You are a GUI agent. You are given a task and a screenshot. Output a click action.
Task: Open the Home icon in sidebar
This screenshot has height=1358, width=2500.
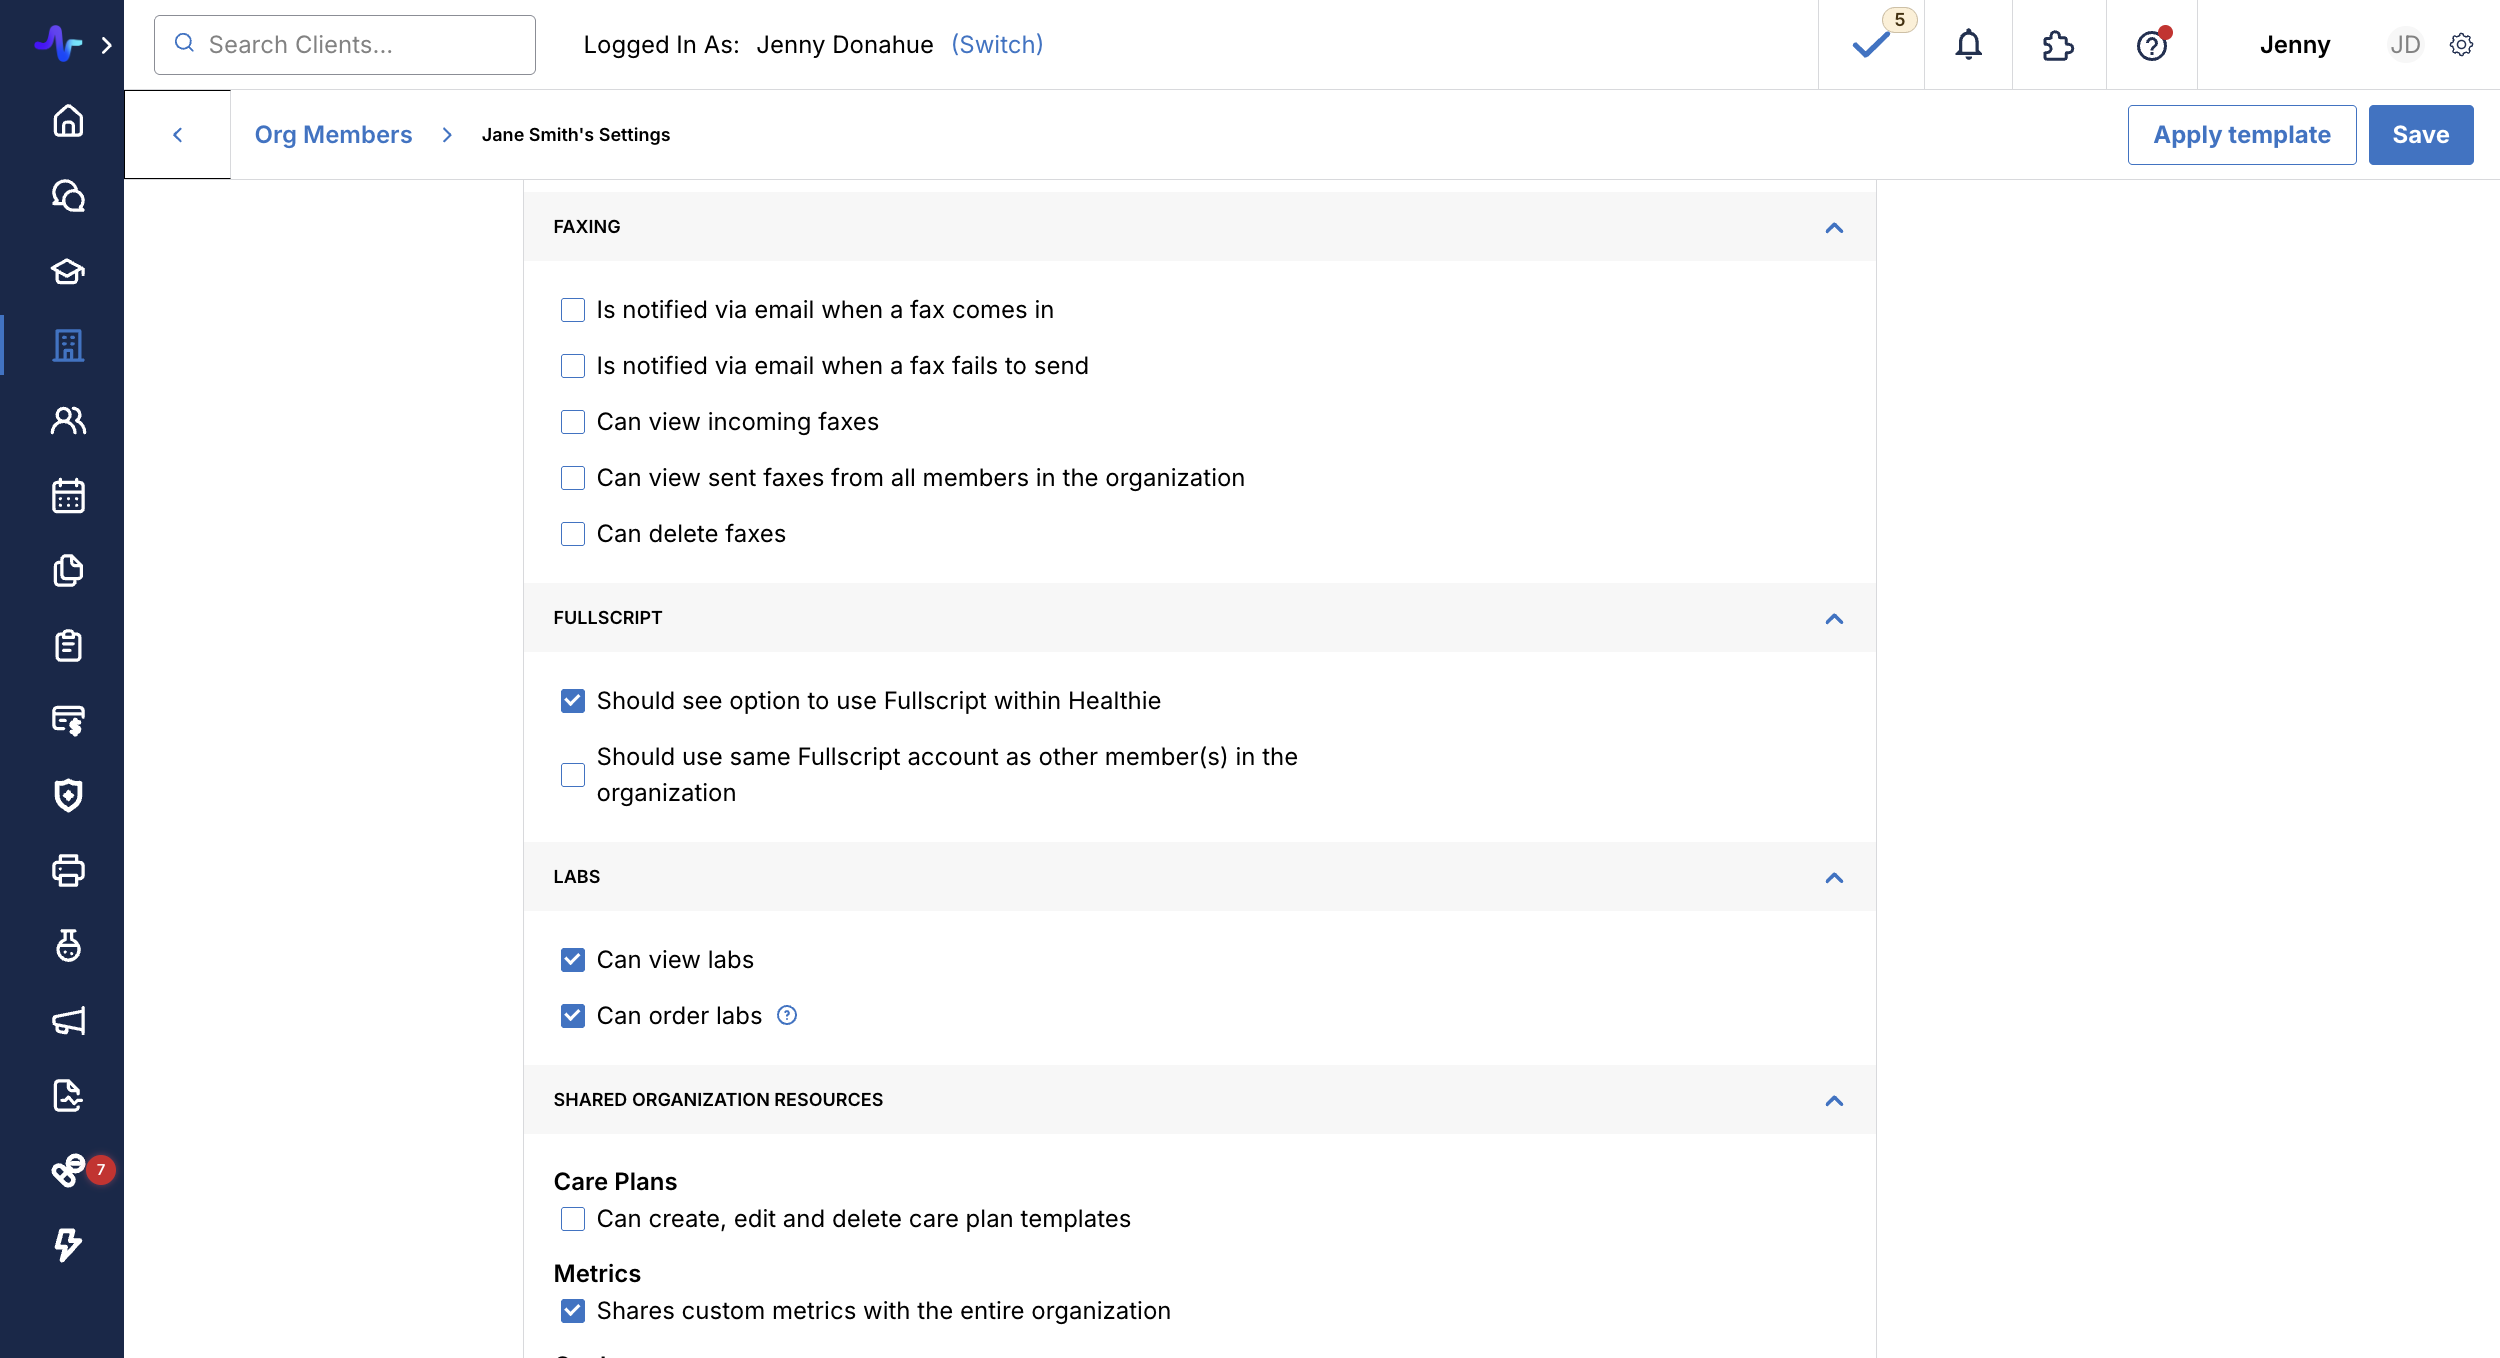(68, 121)
